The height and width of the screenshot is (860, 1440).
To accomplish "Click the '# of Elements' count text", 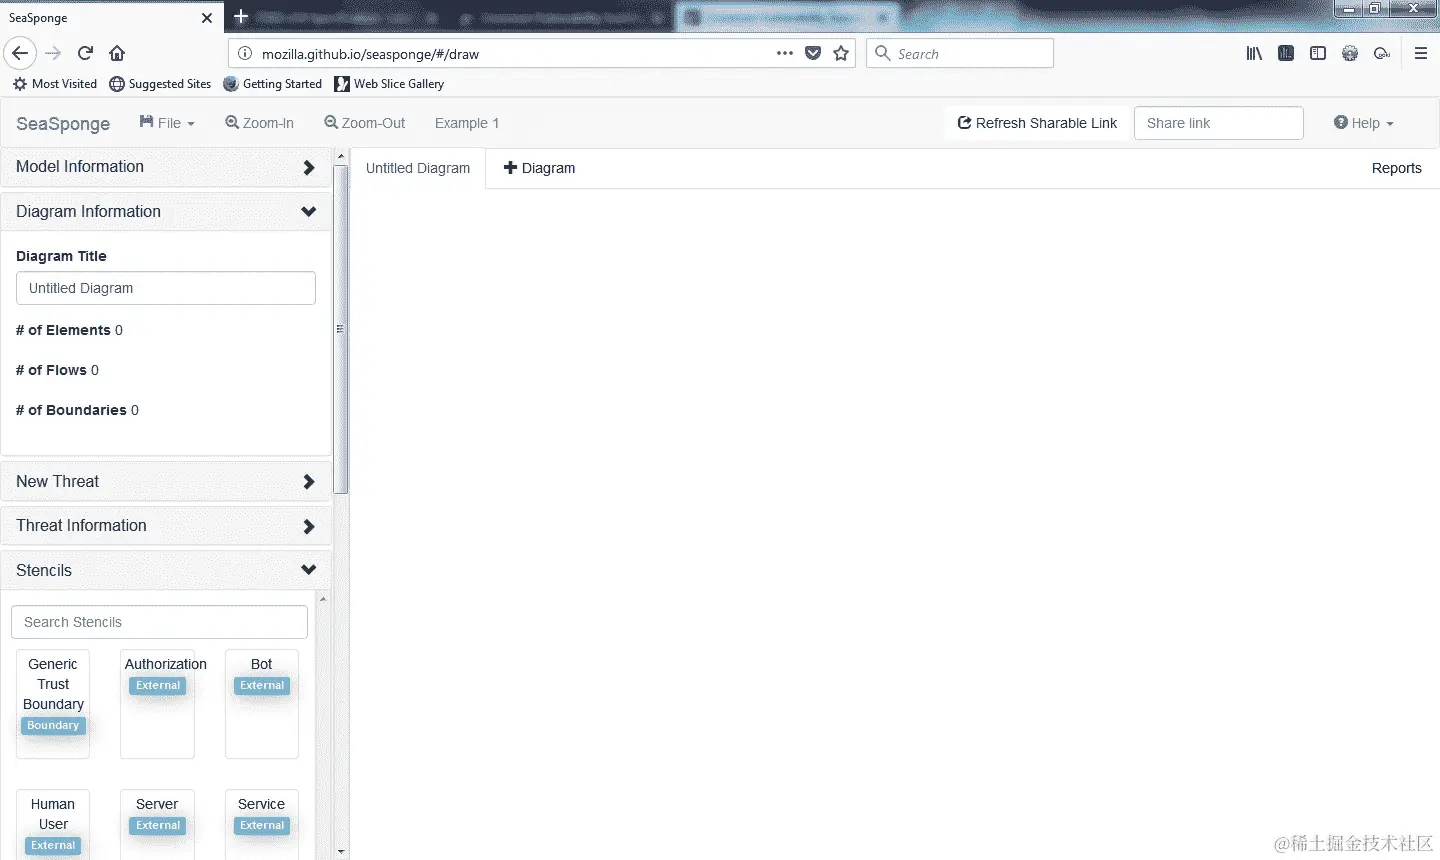I will pos(69,330).
